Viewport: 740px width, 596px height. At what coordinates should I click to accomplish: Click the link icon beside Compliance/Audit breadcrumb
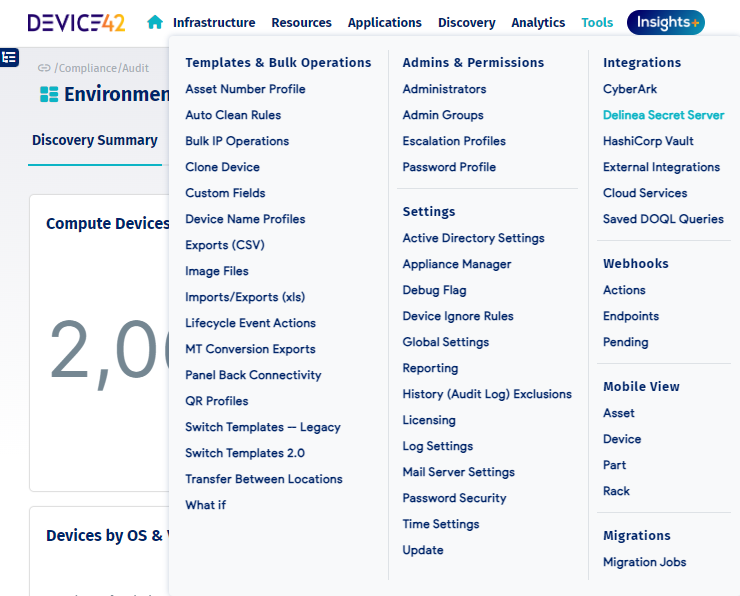point(44,68)
